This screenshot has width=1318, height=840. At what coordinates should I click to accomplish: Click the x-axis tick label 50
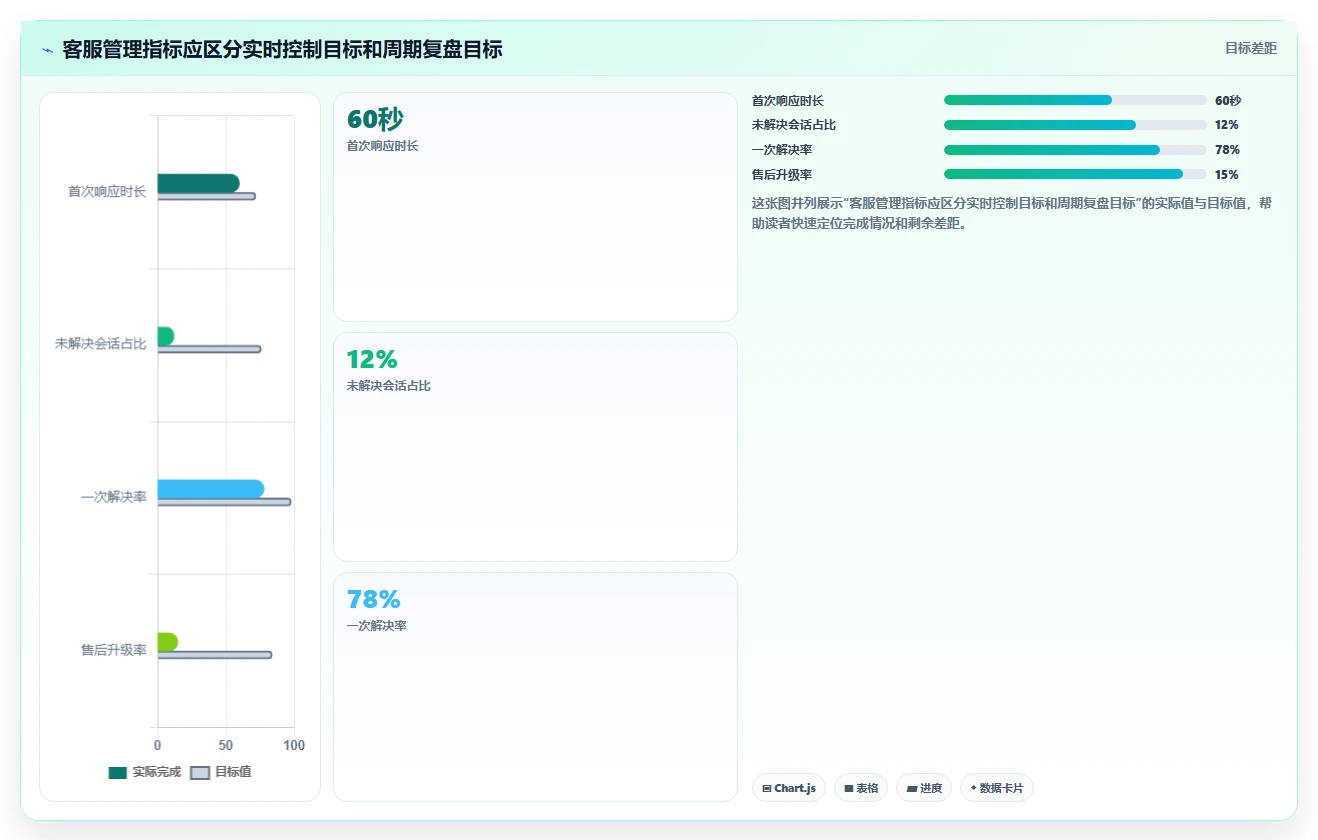coord(226,745)
